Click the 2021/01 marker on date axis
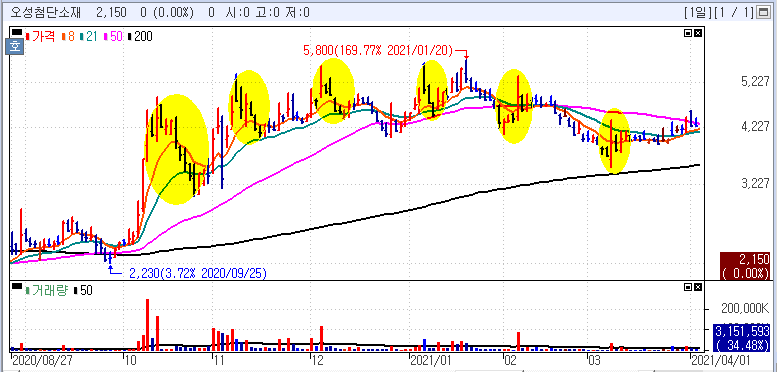Screen dimensions: 777x372 [430, 359]
